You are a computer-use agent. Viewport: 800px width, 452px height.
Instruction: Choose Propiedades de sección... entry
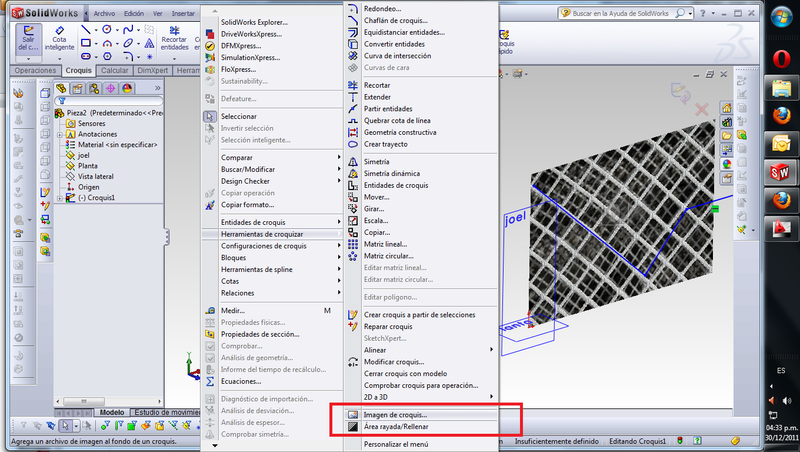(260, 334)
